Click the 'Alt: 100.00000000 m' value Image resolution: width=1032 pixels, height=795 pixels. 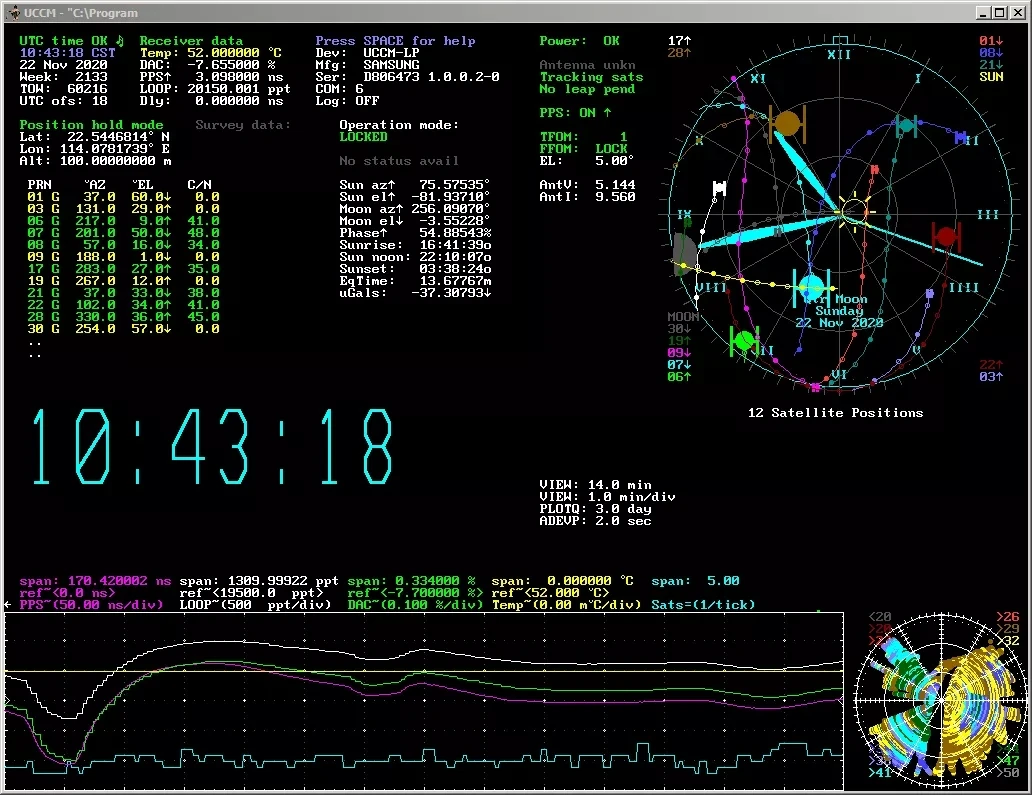coord(95,161)
